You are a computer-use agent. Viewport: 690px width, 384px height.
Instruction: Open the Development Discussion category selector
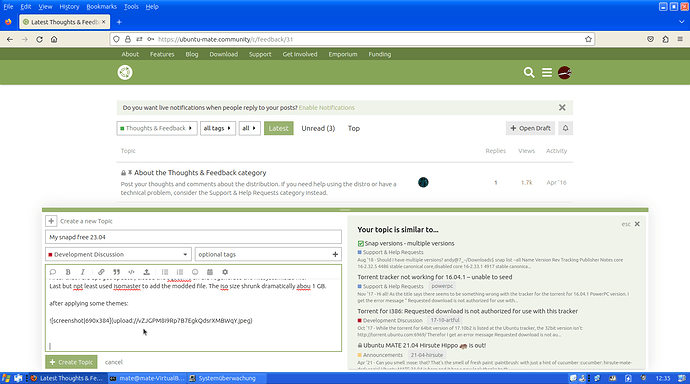pyautogui.click(x=118, y=254)
